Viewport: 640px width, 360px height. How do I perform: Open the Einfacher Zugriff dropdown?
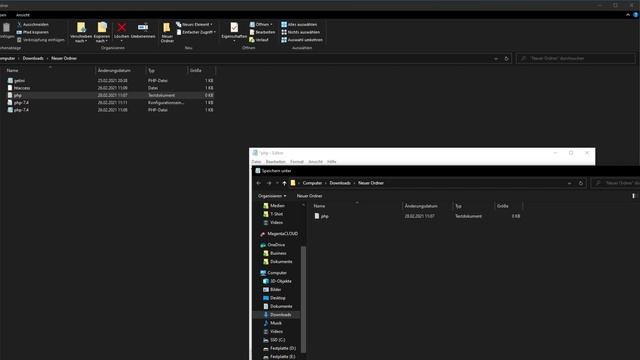point(196,32)
